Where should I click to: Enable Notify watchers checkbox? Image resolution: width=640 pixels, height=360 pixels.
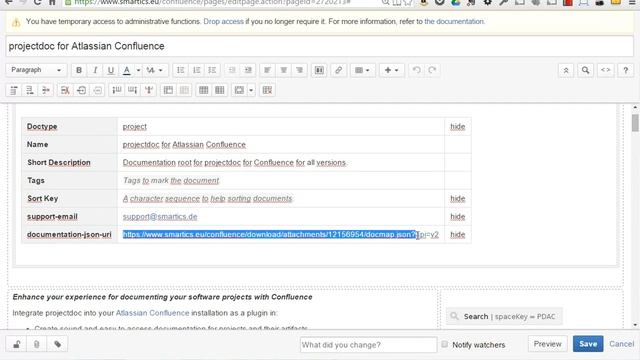point(444,344)
